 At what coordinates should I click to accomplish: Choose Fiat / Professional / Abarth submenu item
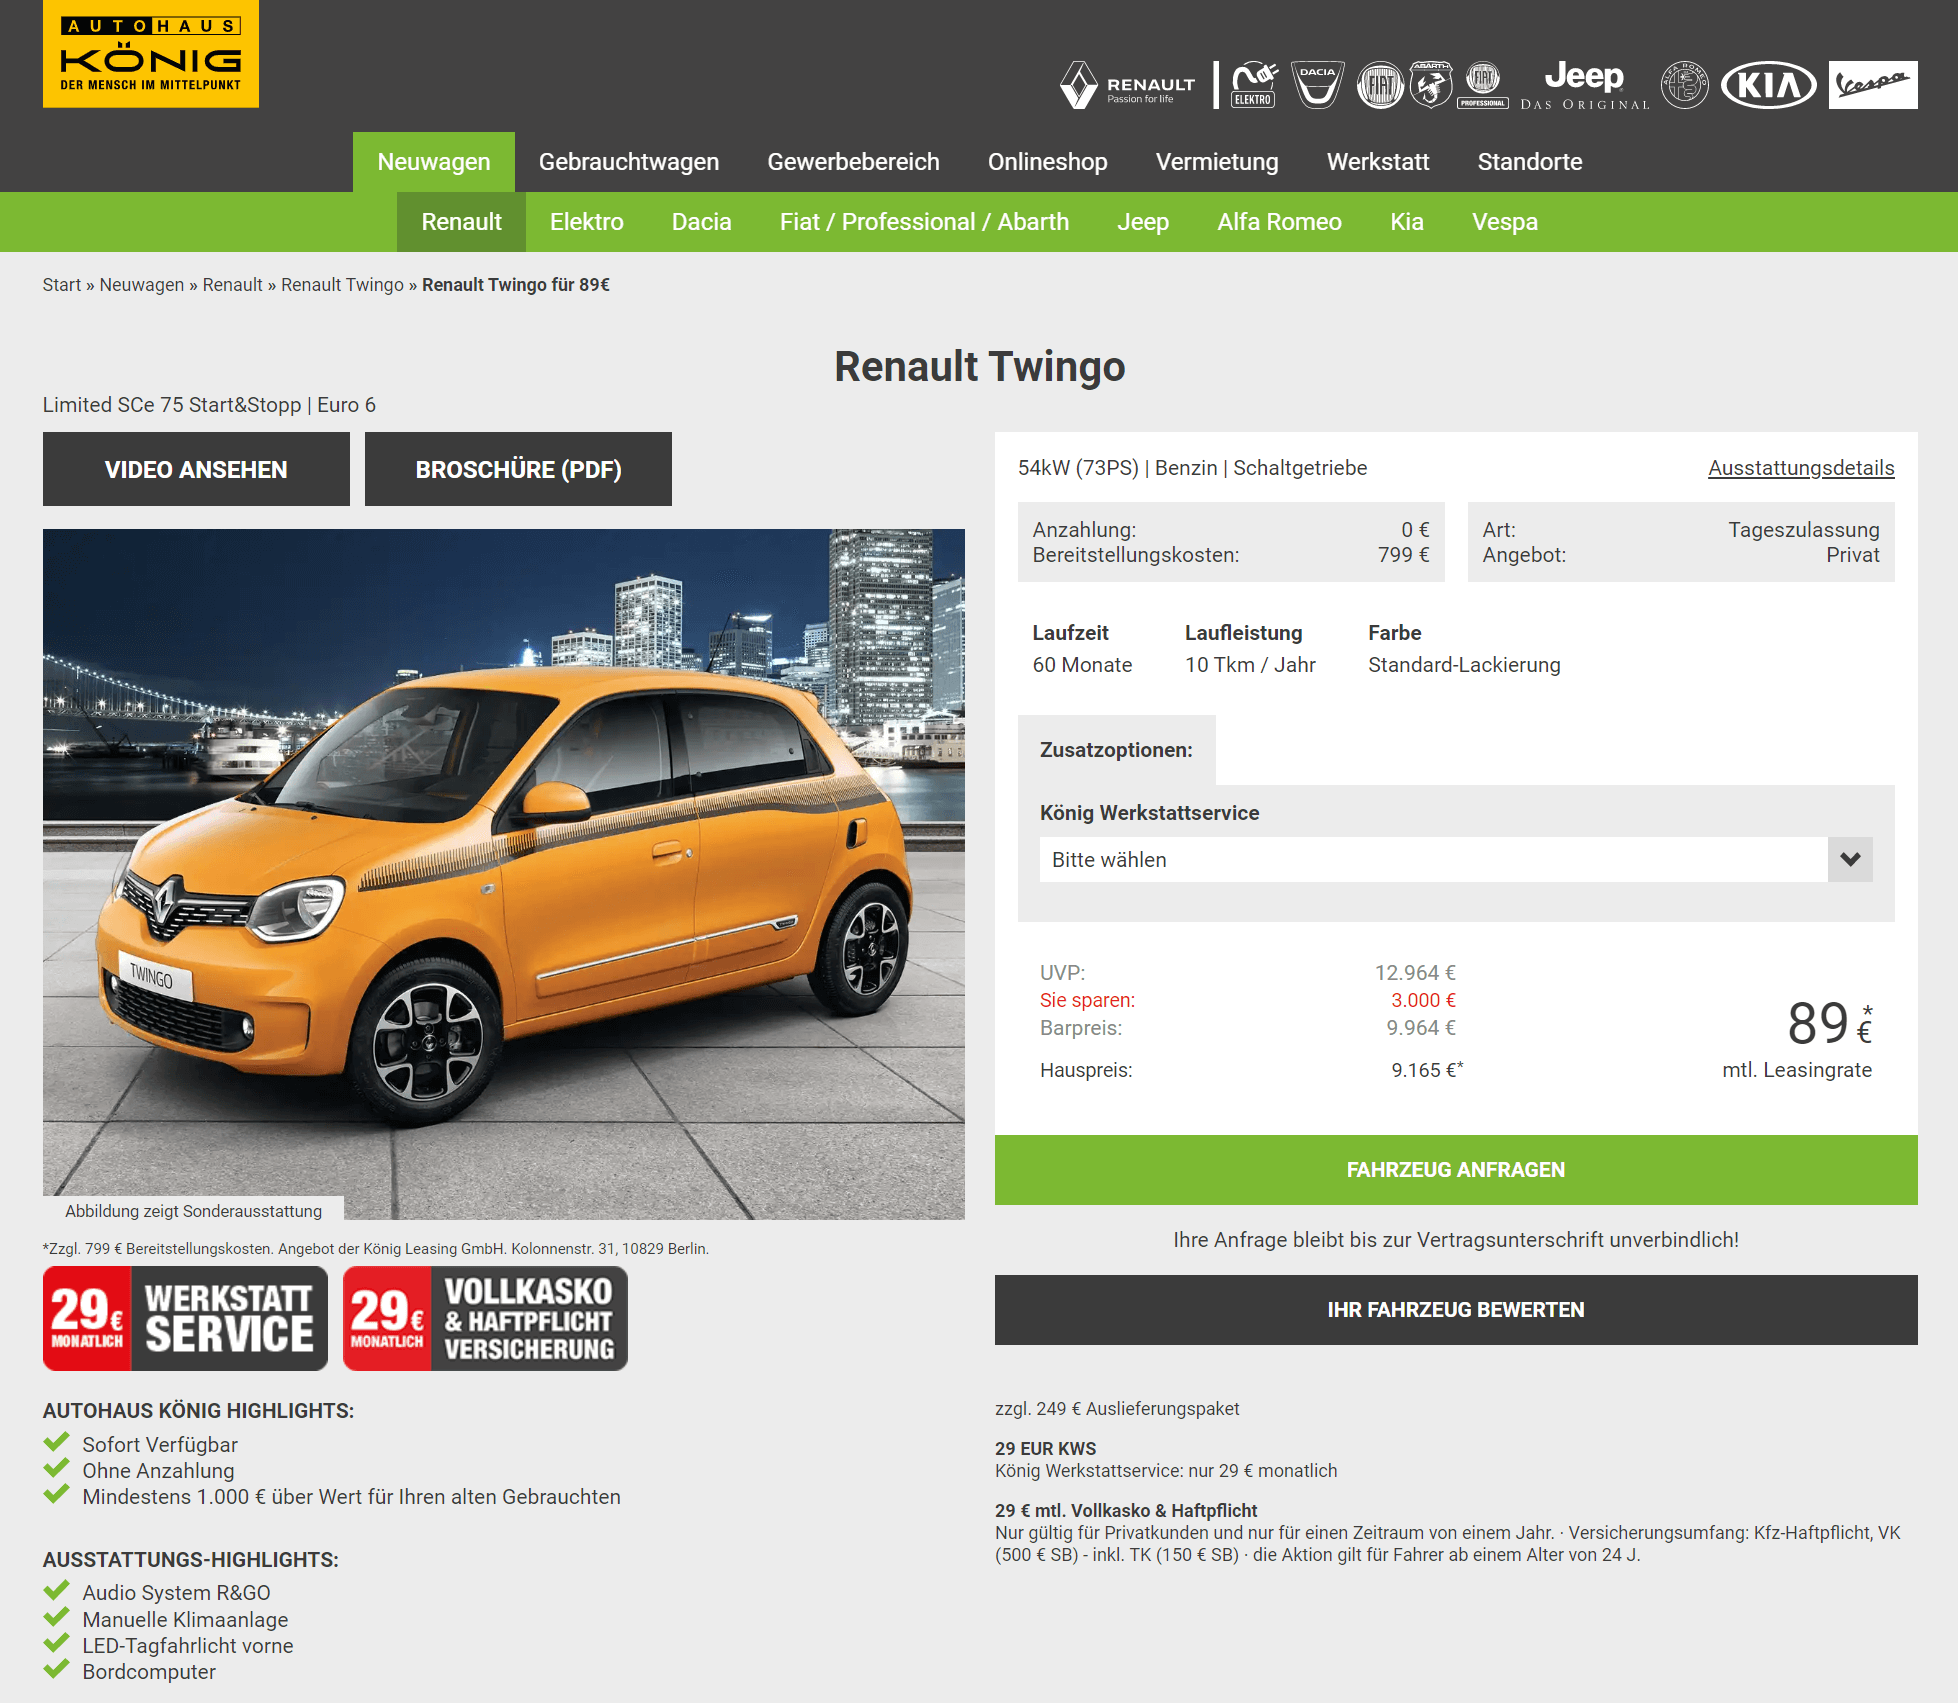[924, 222]
